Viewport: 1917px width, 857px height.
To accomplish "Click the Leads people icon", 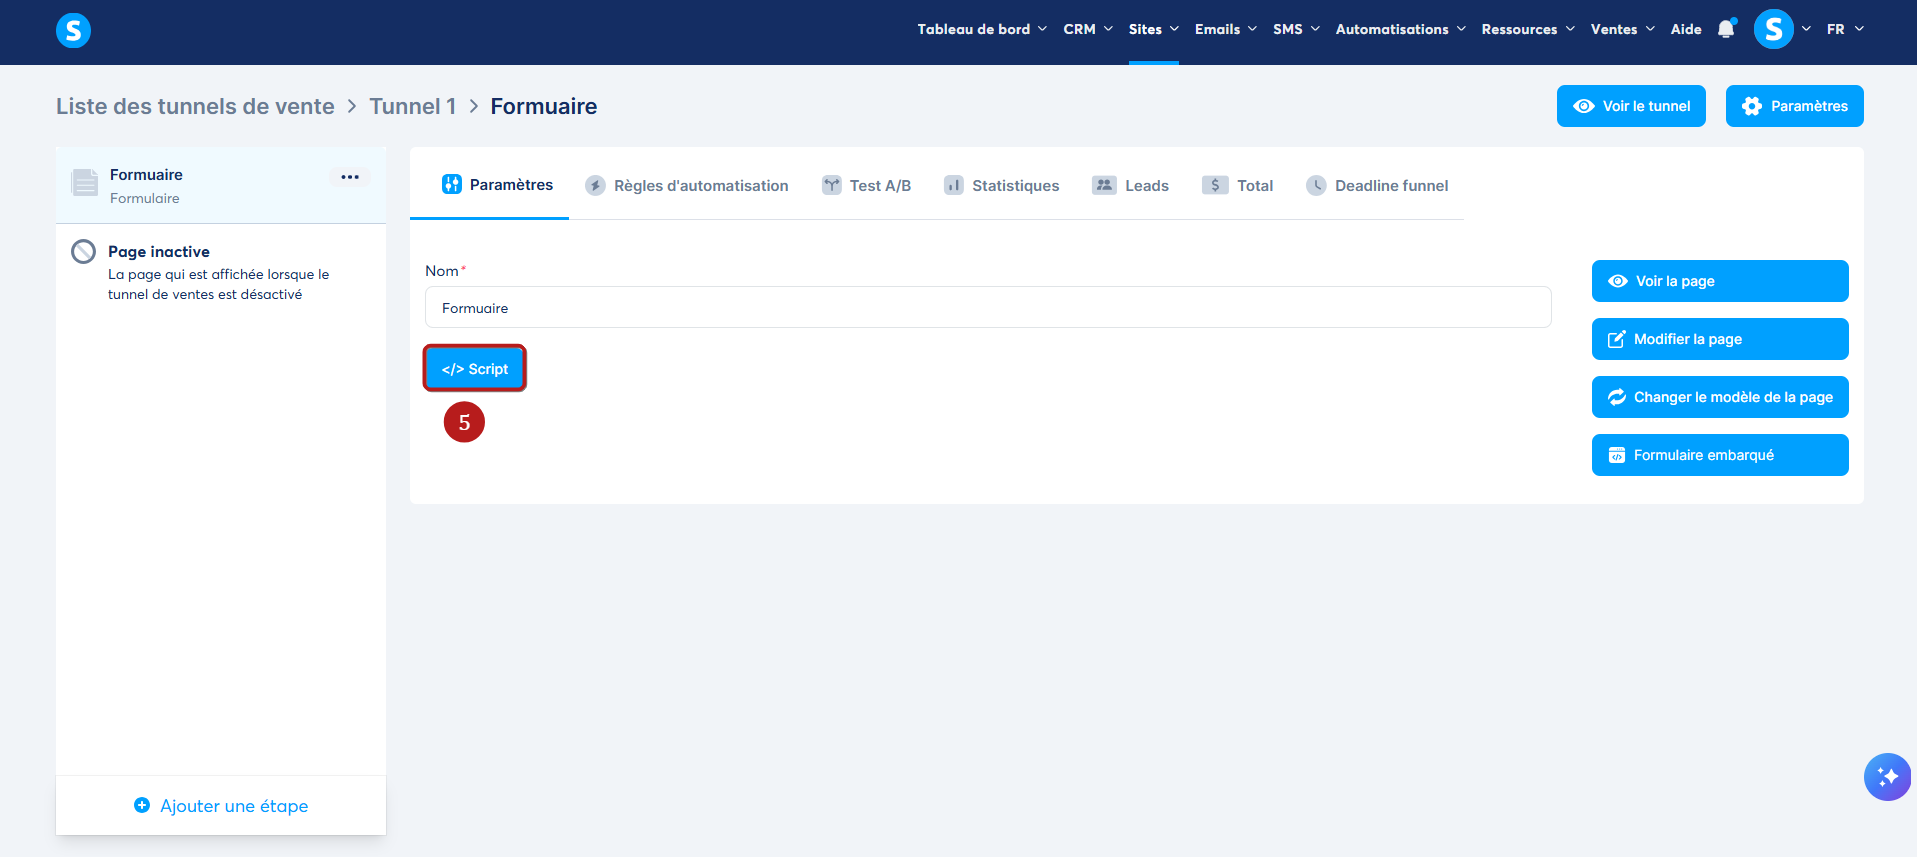I will click(x=1104, y=185).
